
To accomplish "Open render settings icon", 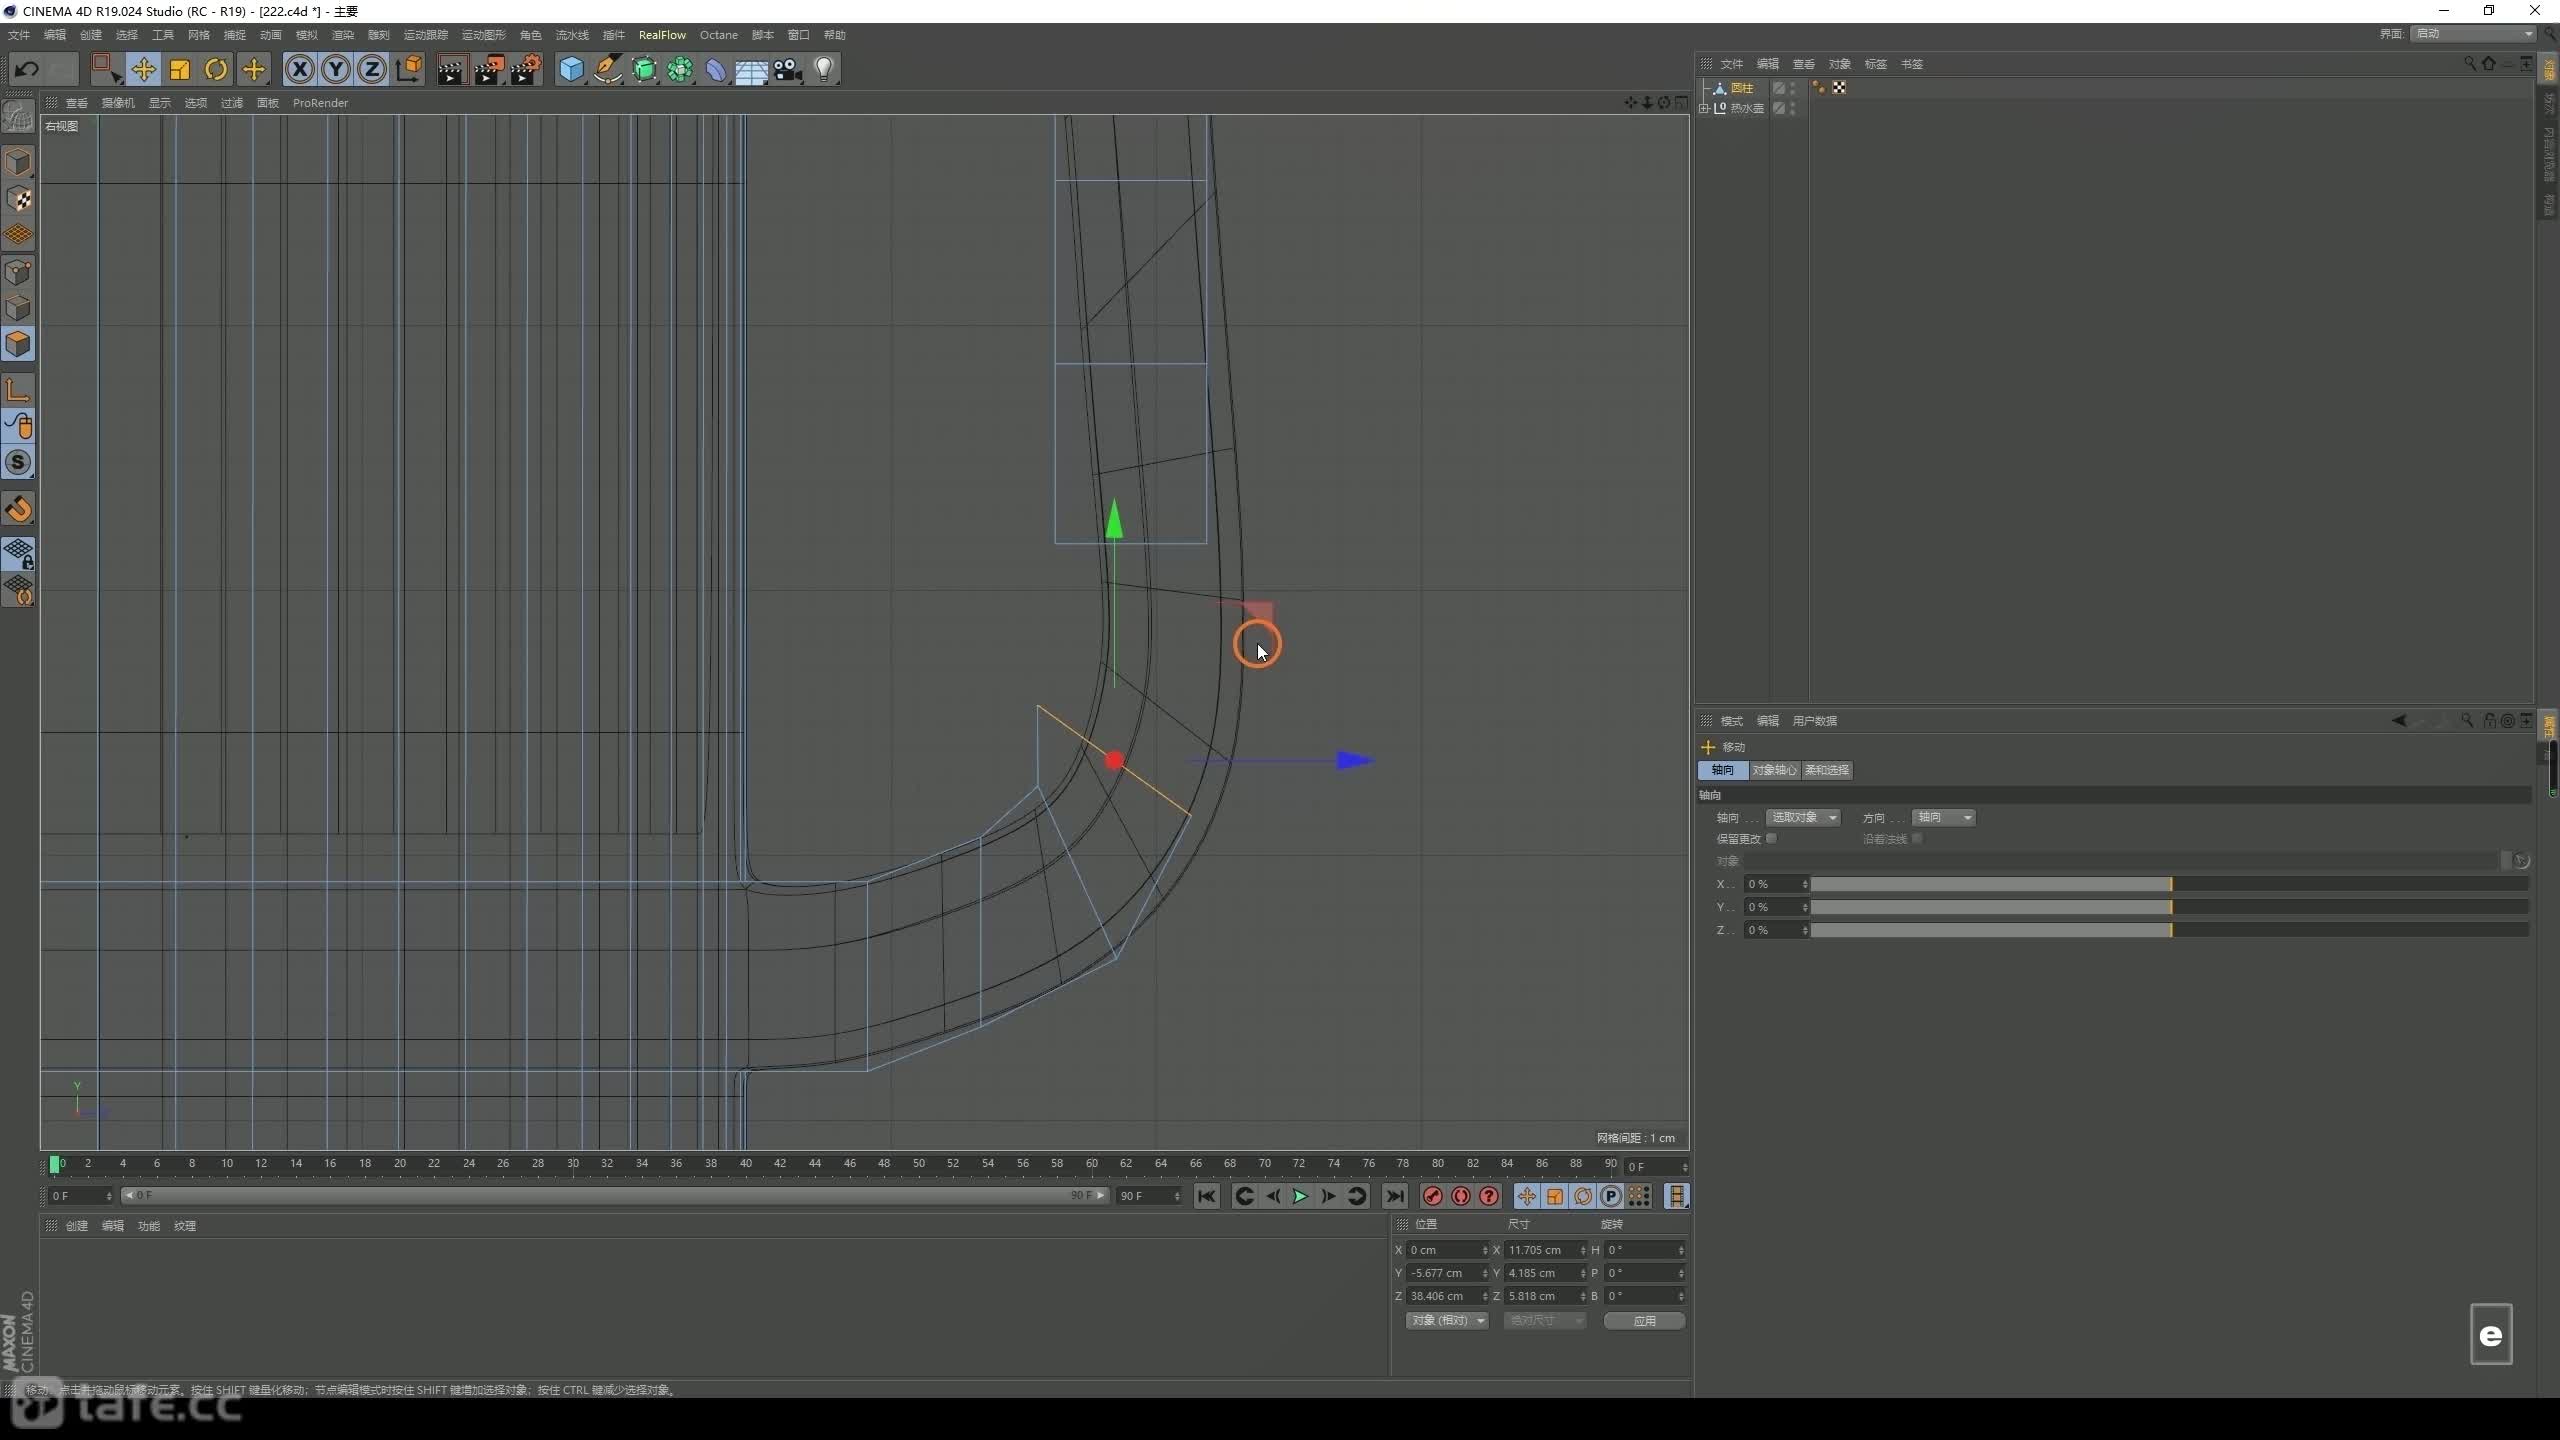I will pos(526,69).
